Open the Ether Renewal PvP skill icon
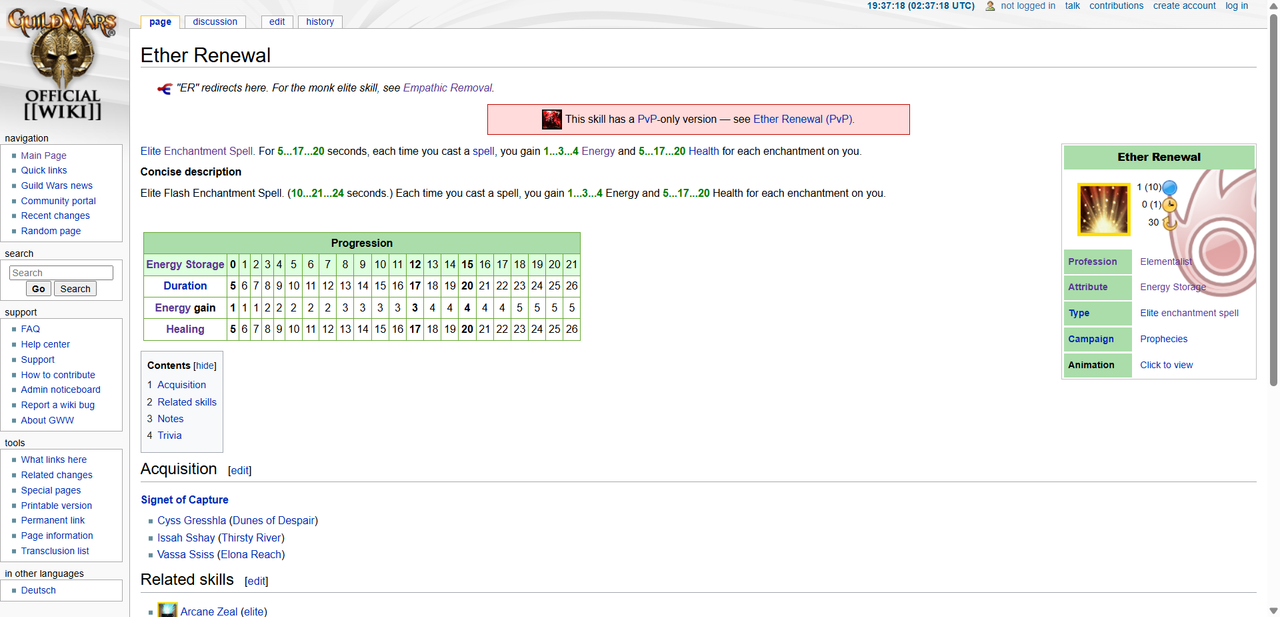1280x617 pixels. click(552, 119)
